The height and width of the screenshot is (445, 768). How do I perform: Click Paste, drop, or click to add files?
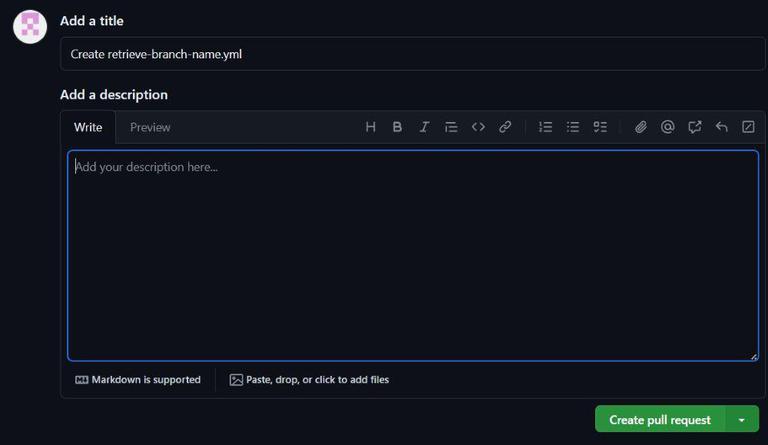point(309,380)
